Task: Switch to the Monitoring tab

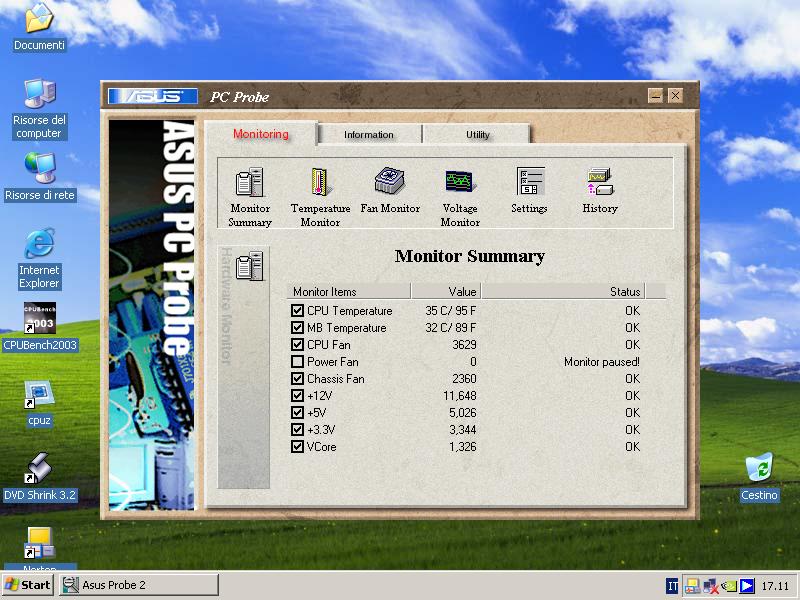Action: pos(261,134)
